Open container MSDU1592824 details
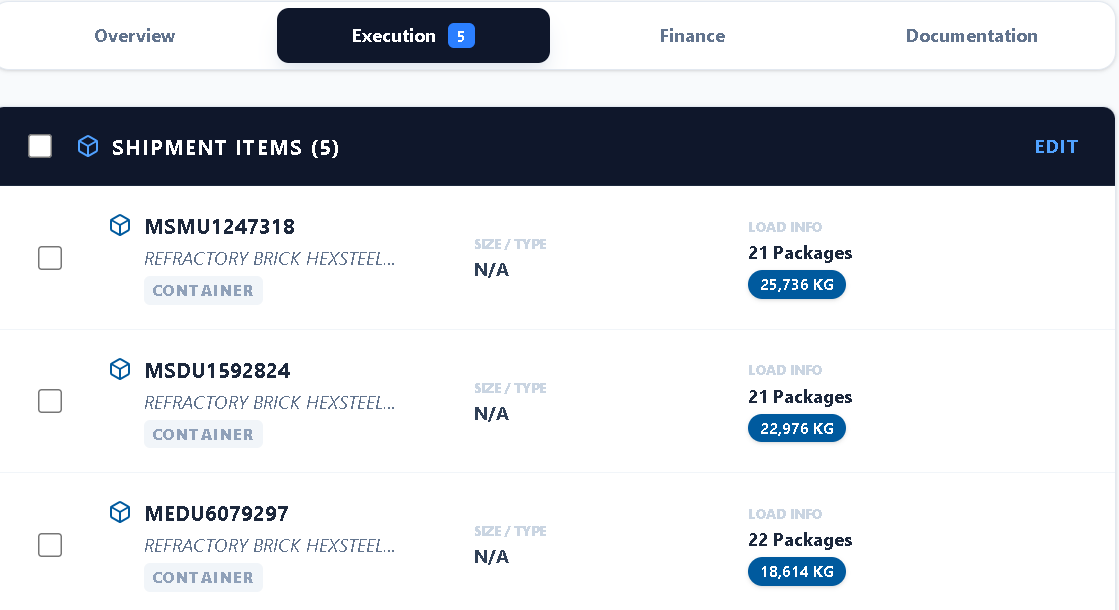The width and height of the screenshot is (1119, 610). pyautogui.click(x=217, y=371)
